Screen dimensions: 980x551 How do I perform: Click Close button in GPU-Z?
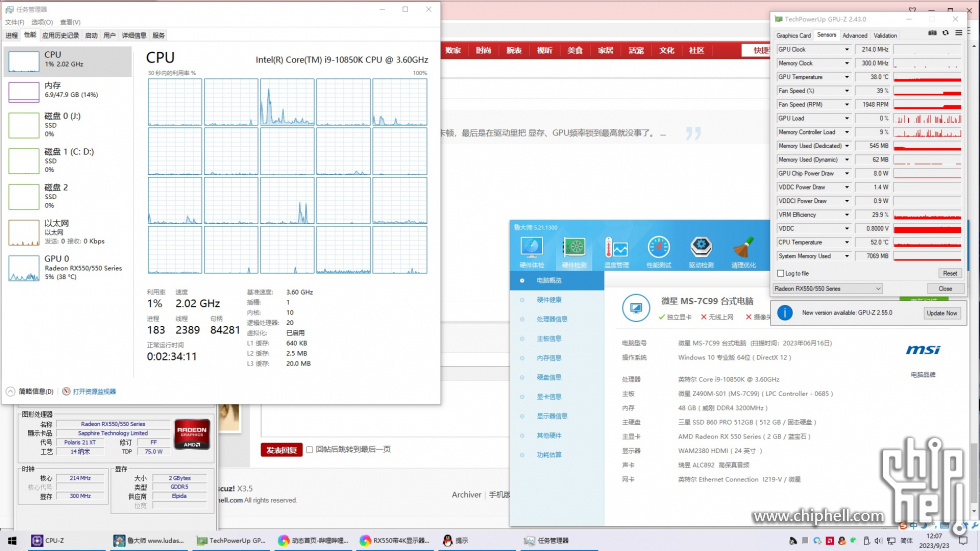(945, 289)
